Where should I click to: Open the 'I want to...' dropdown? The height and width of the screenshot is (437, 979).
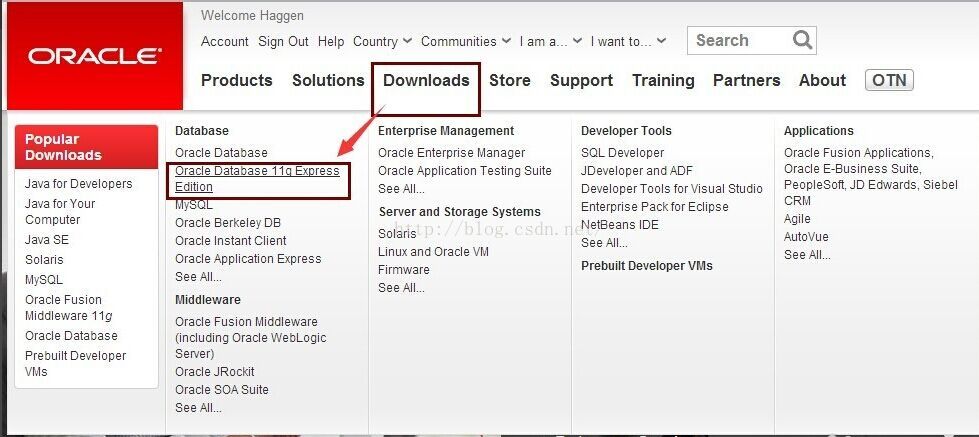pos(628,41)
